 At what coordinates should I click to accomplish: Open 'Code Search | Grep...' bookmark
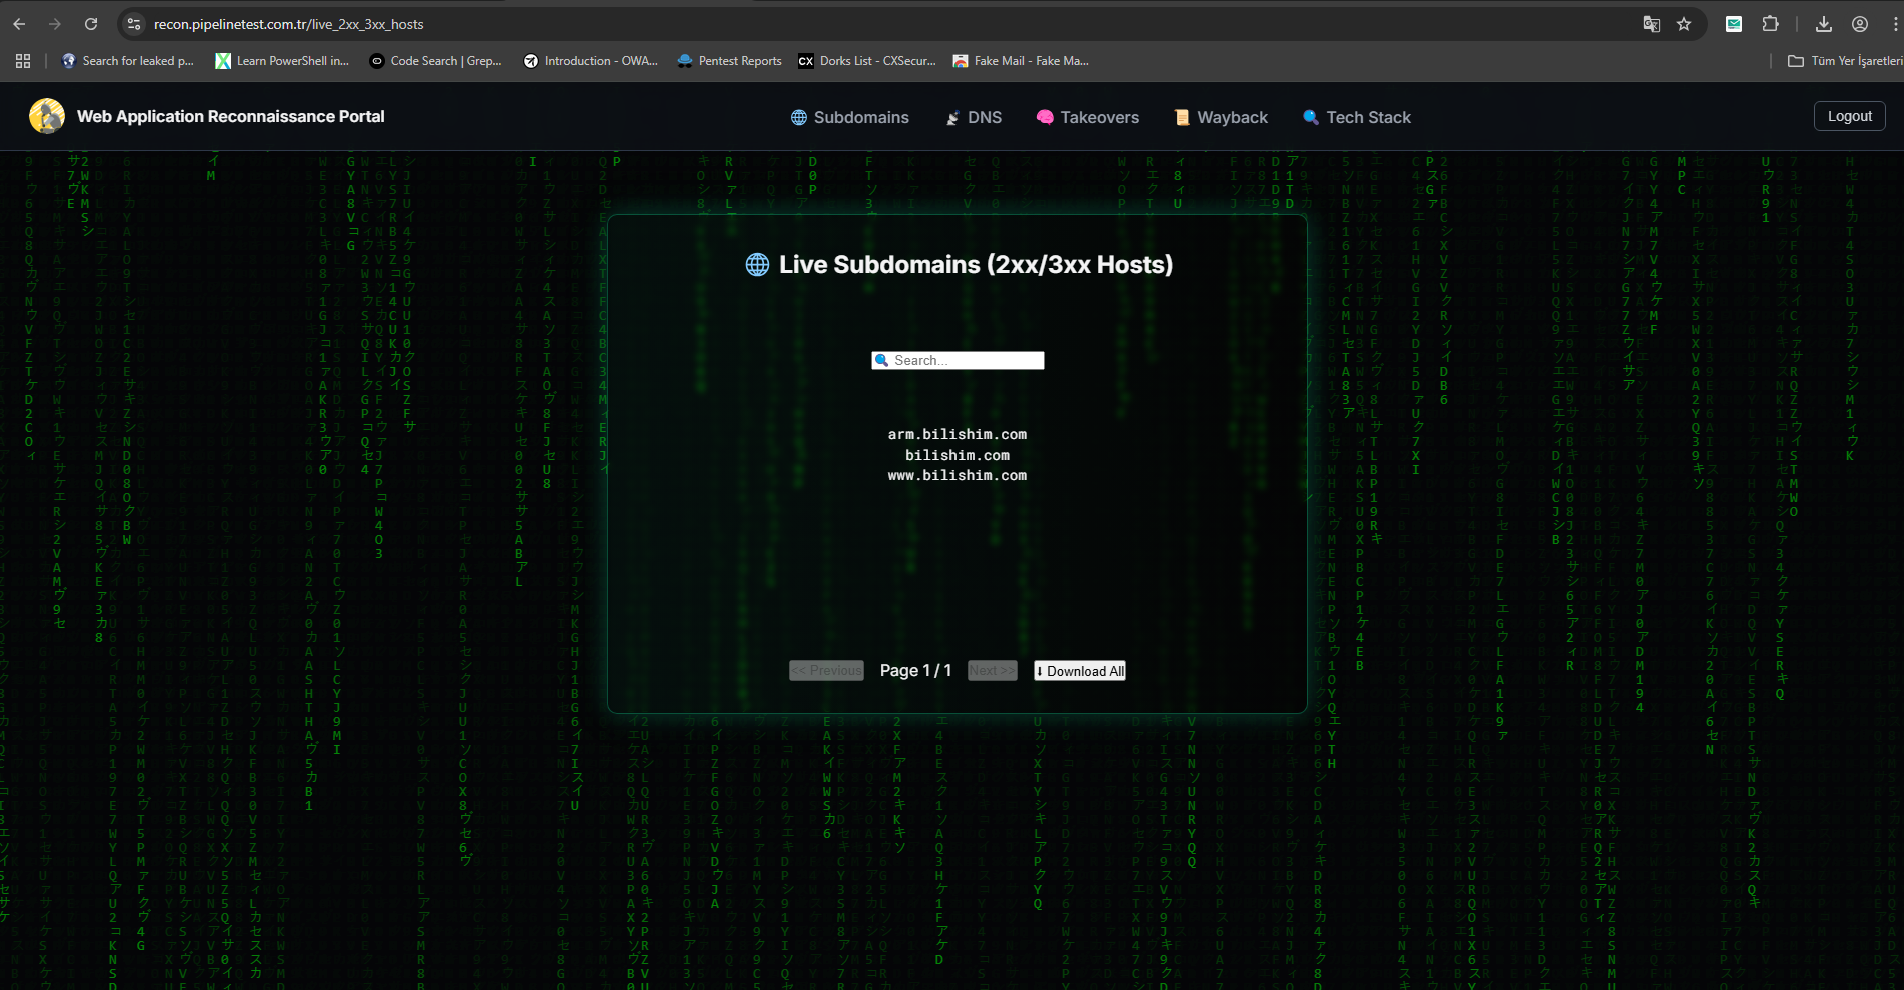coord(435,61)
